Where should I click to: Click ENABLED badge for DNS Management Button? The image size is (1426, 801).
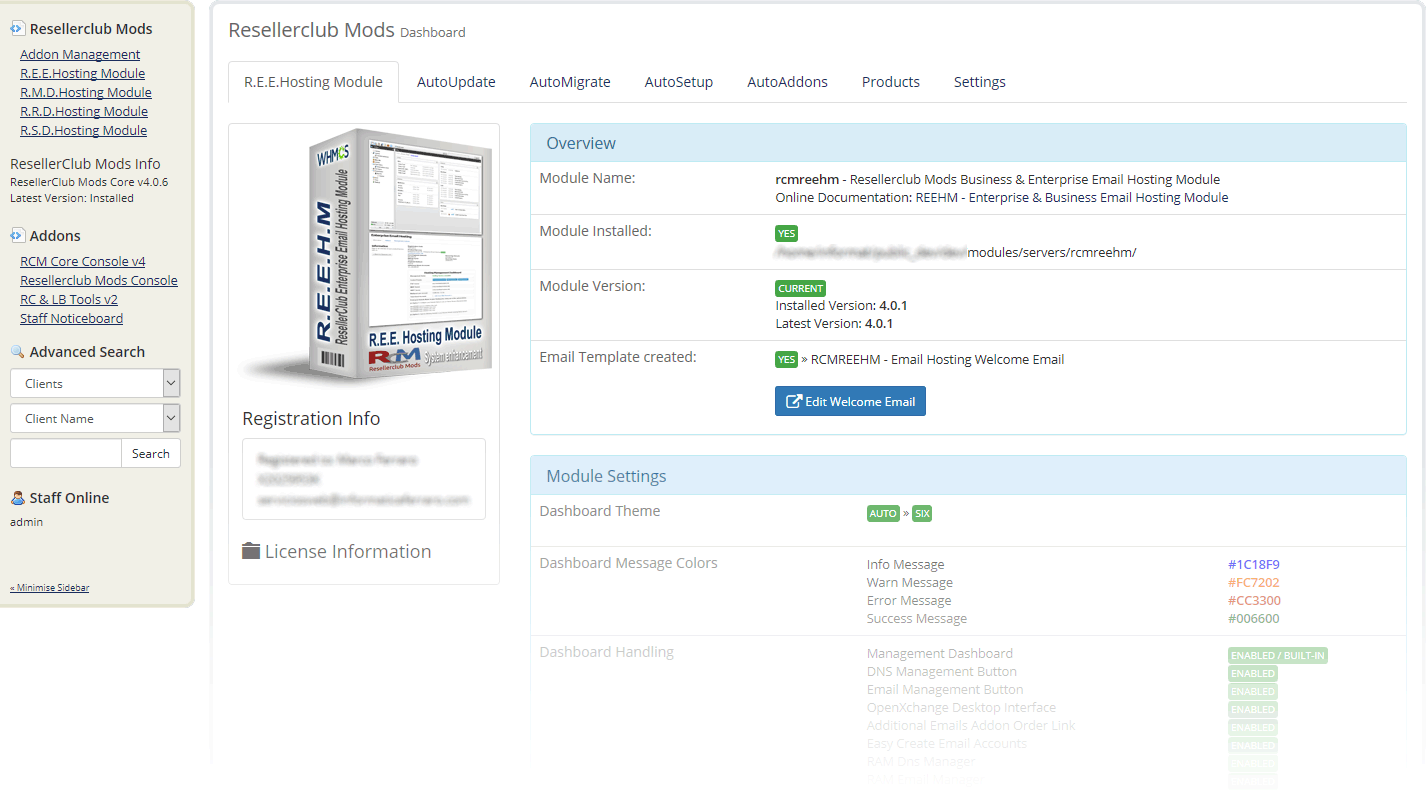(x=1253, y=673)
